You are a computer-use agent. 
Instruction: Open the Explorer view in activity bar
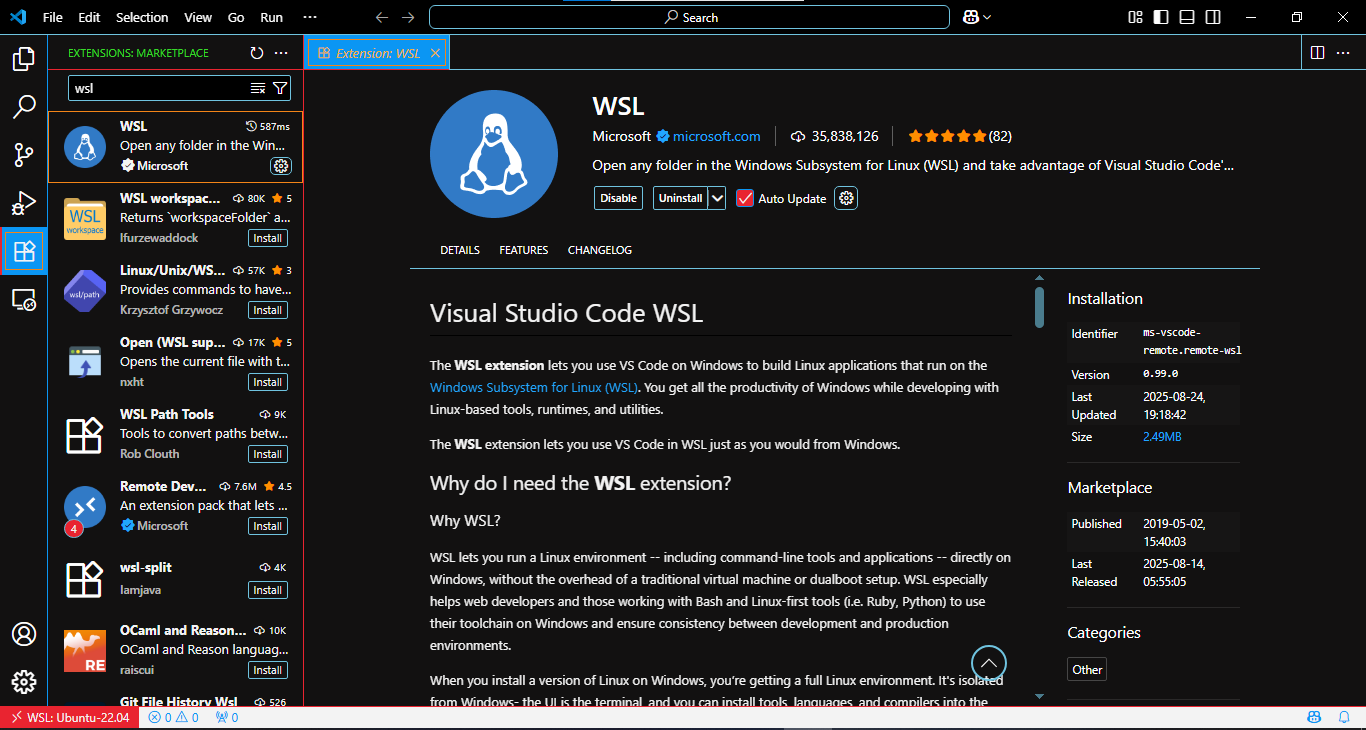(24, 59)
